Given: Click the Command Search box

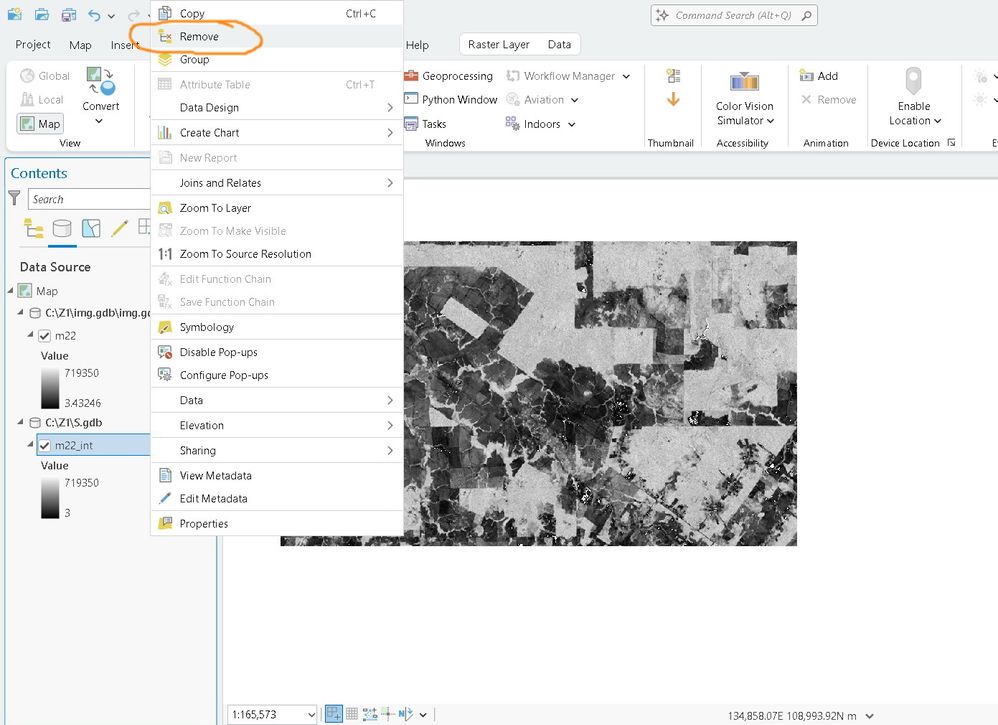Looking at the screenshot, I should 734,15.
